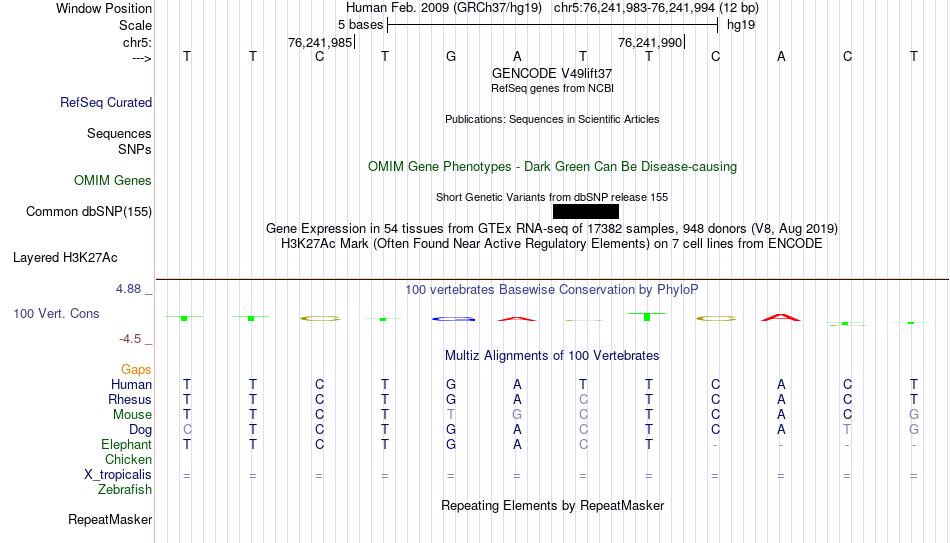Image resolution: width=950 pixels, height=543 pixels.
Task: Click the 76,241,990 coordinate marker
Action: [650, 42]
